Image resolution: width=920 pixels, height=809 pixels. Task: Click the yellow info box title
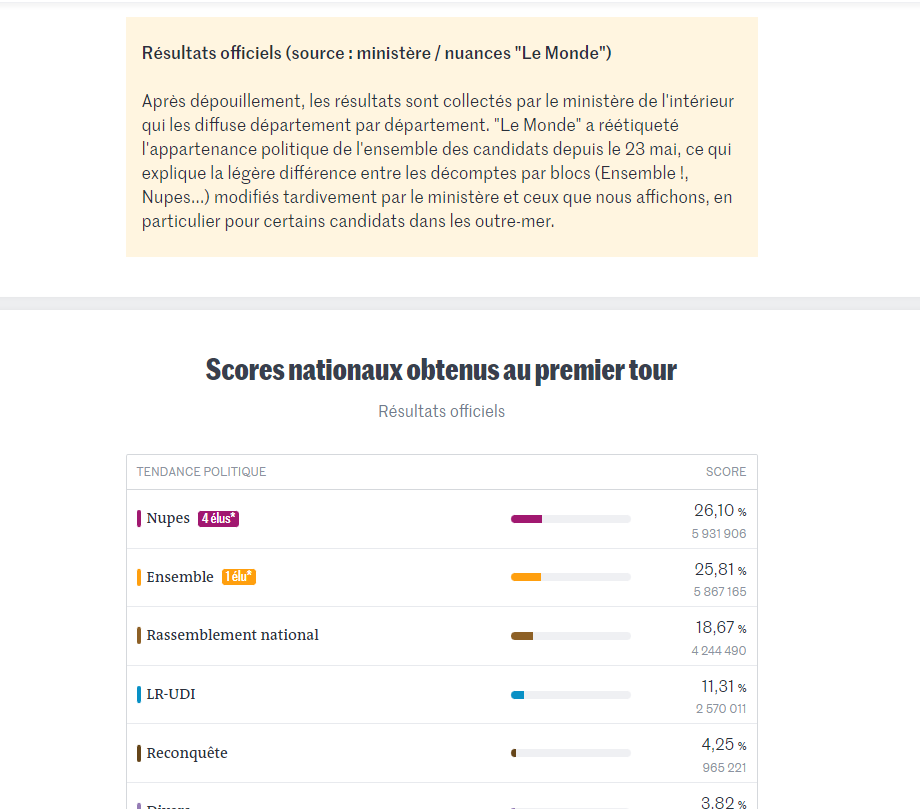click(376, 53)
